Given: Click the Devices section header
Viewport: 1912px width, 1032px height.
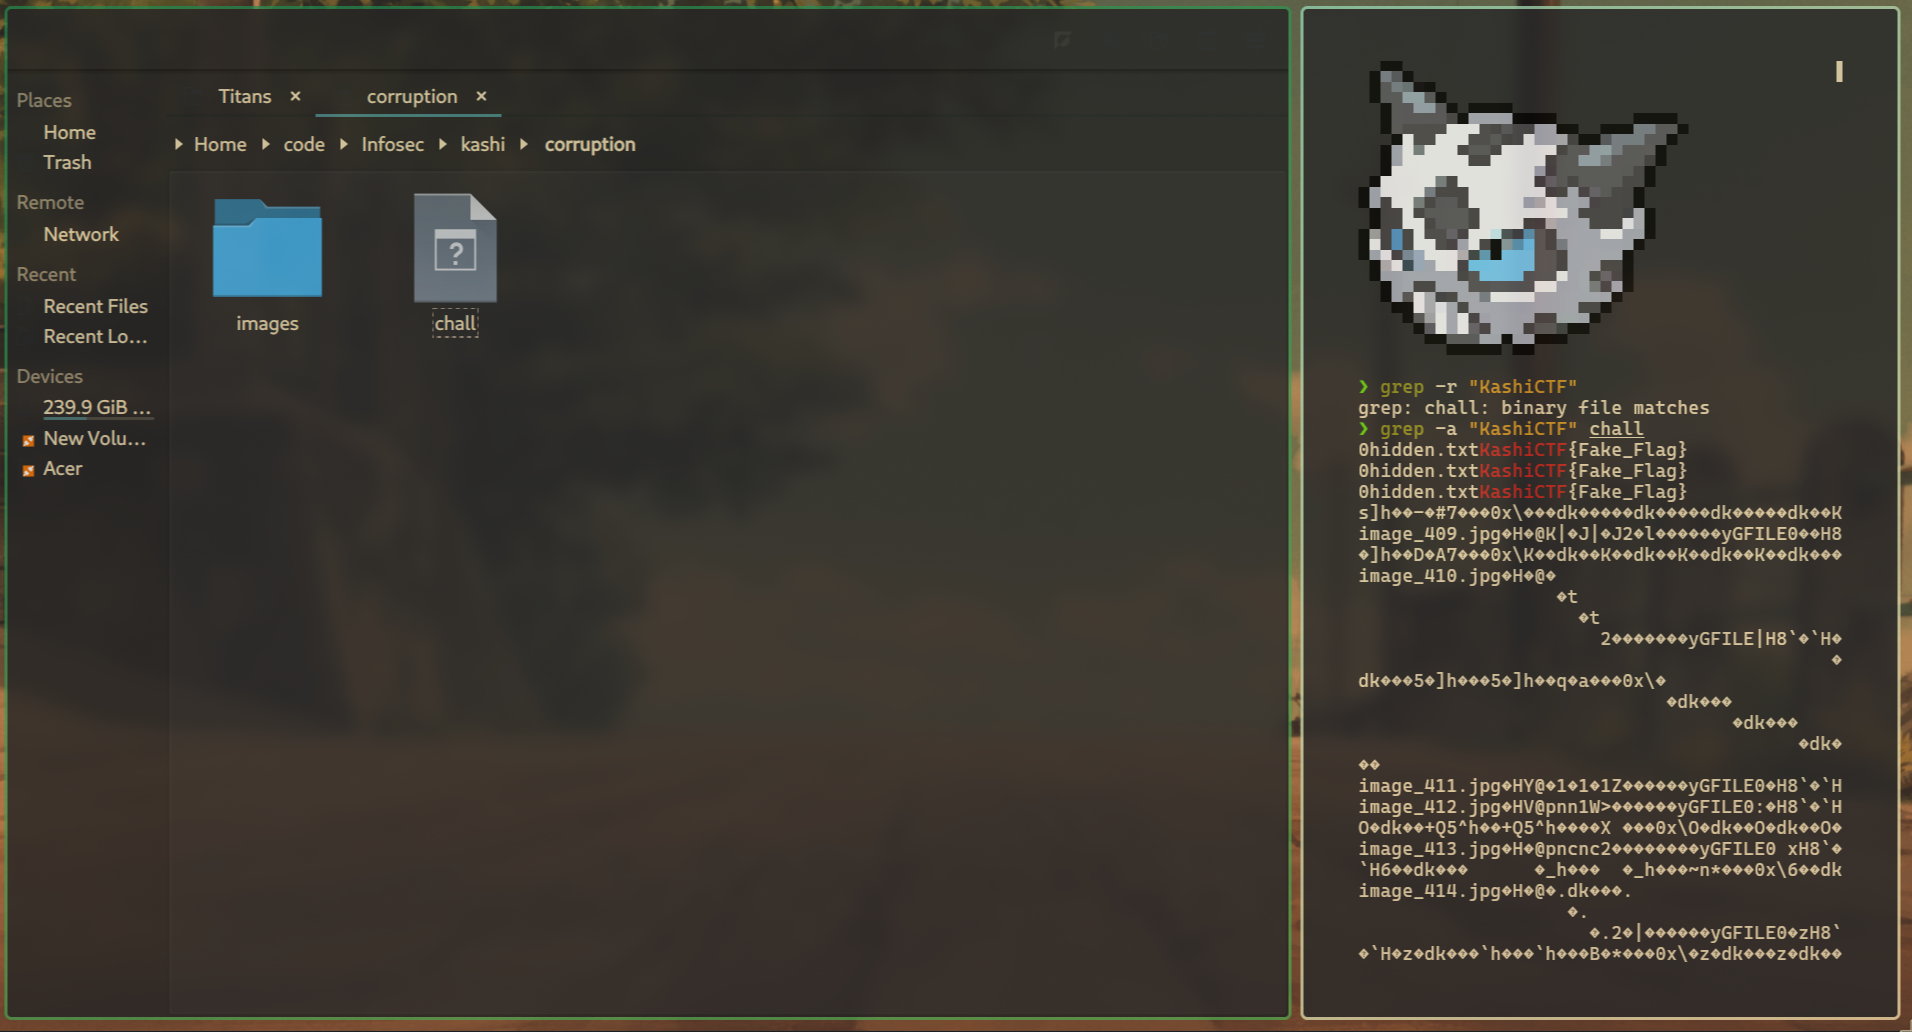Looking at the screenshot, I should (49, 376).
